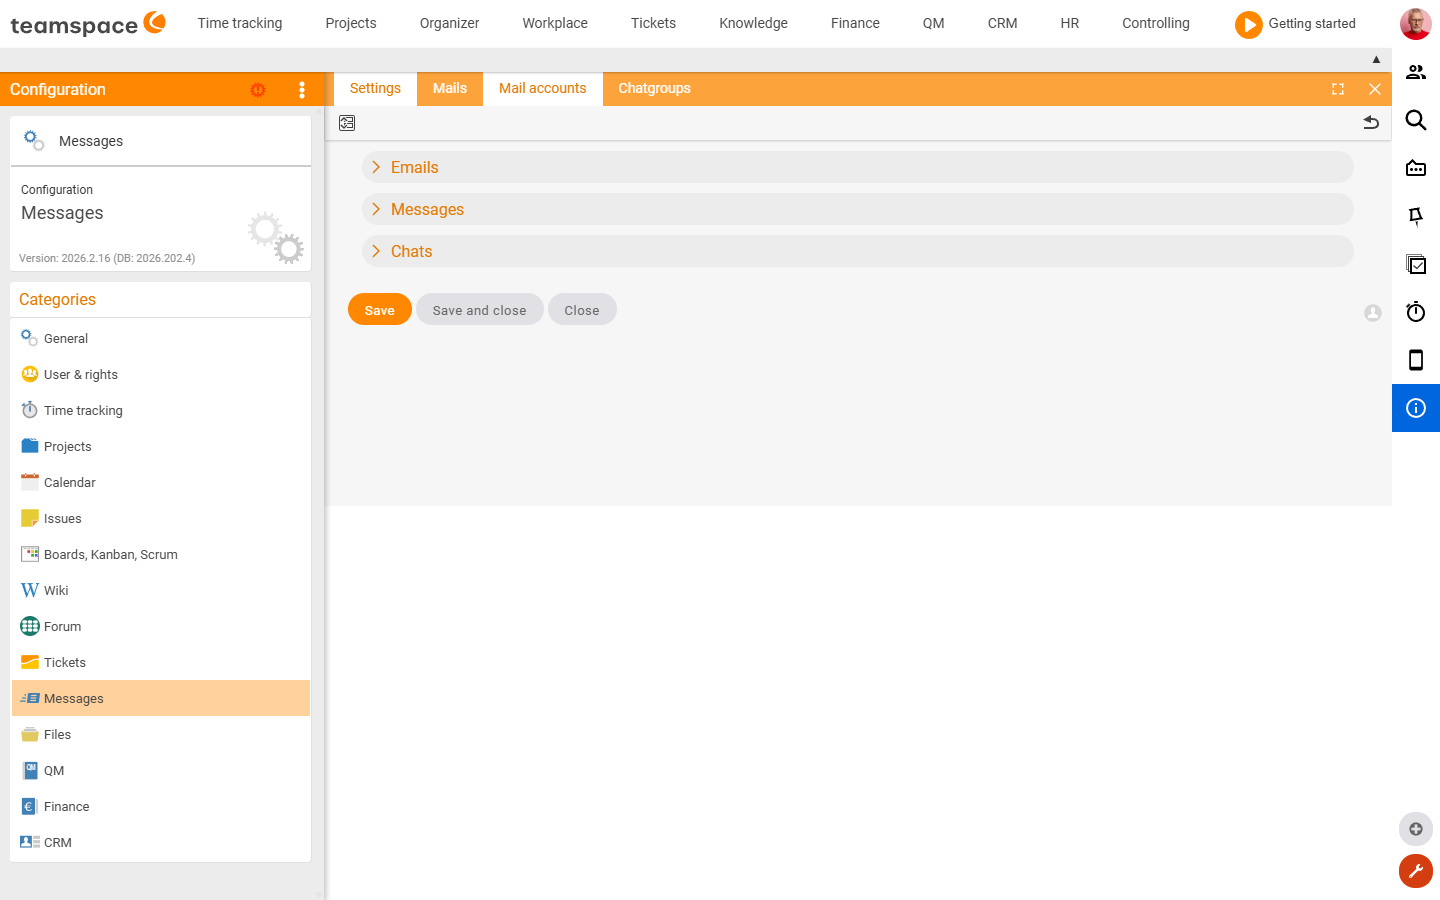Click the pin icon in right sidebar
The height and width of the screenshot is (900, 1440).
pyautogui.click(x=1416, y=216)
